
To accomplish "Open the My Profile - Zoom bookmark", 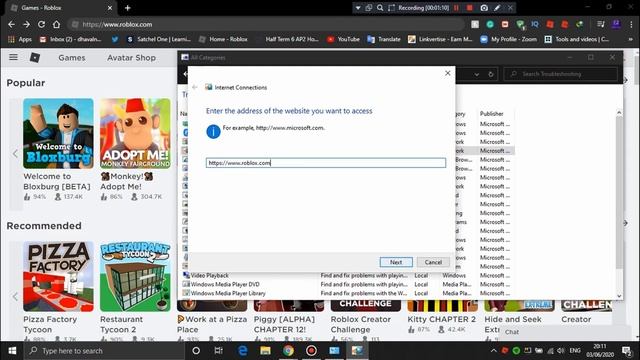I will (509, 39).
